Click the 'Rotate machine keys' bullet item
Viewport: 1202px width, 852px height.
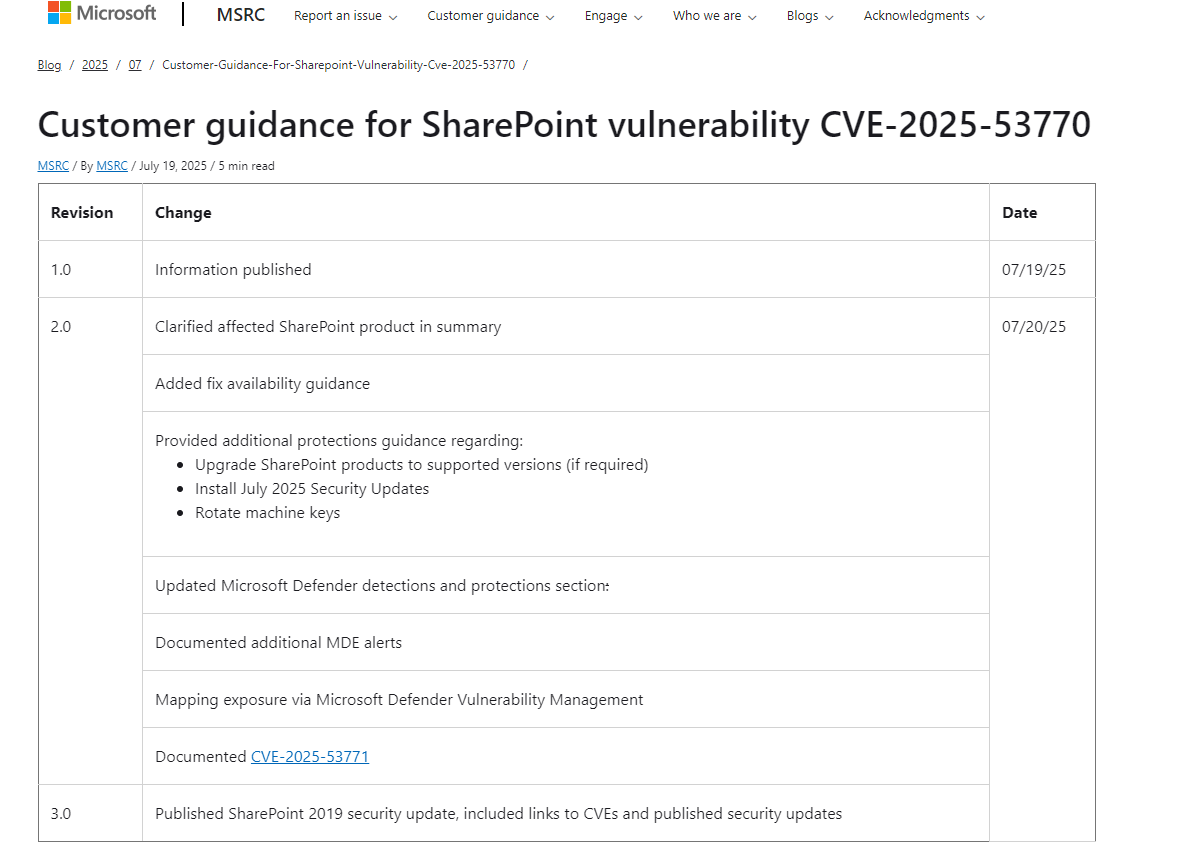click(267, 513)
